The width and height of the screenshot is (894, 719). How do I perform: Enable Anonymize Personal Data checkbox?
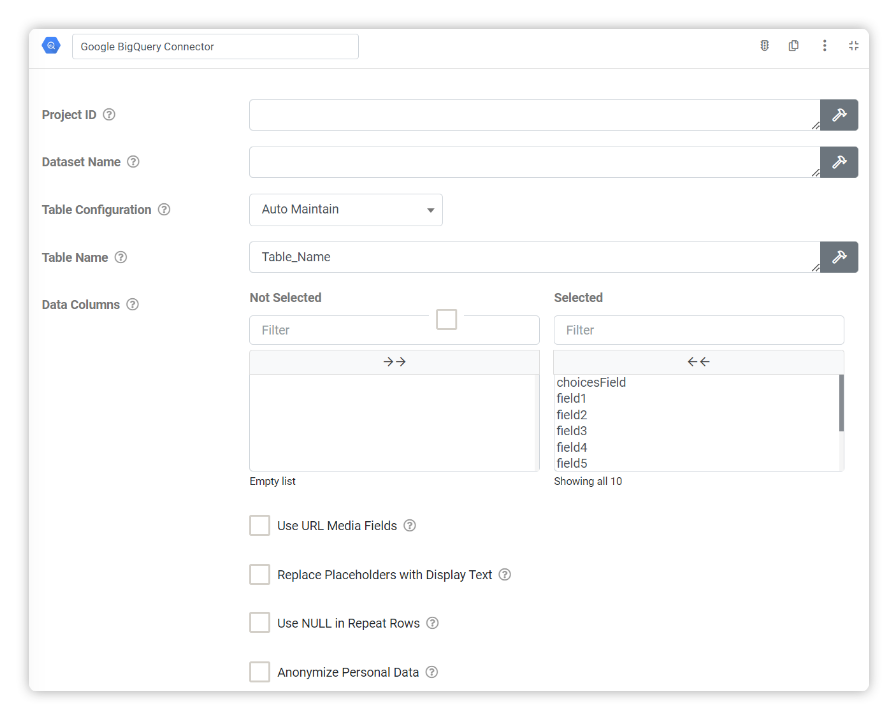[259, 672]
